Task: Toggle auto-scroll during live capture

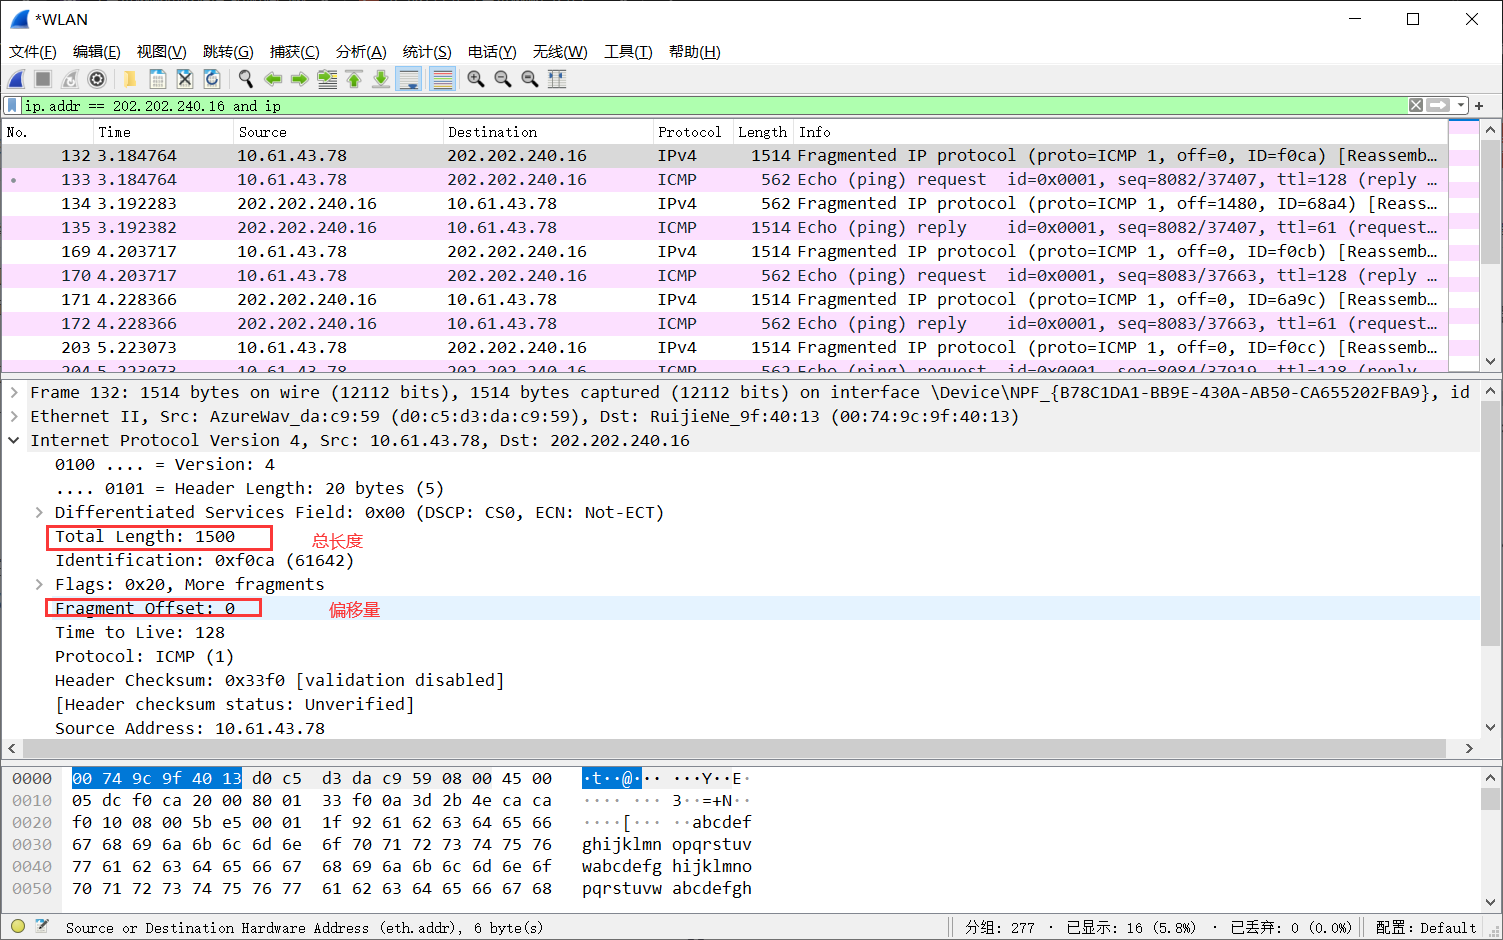Action: (x=409, y=79)
